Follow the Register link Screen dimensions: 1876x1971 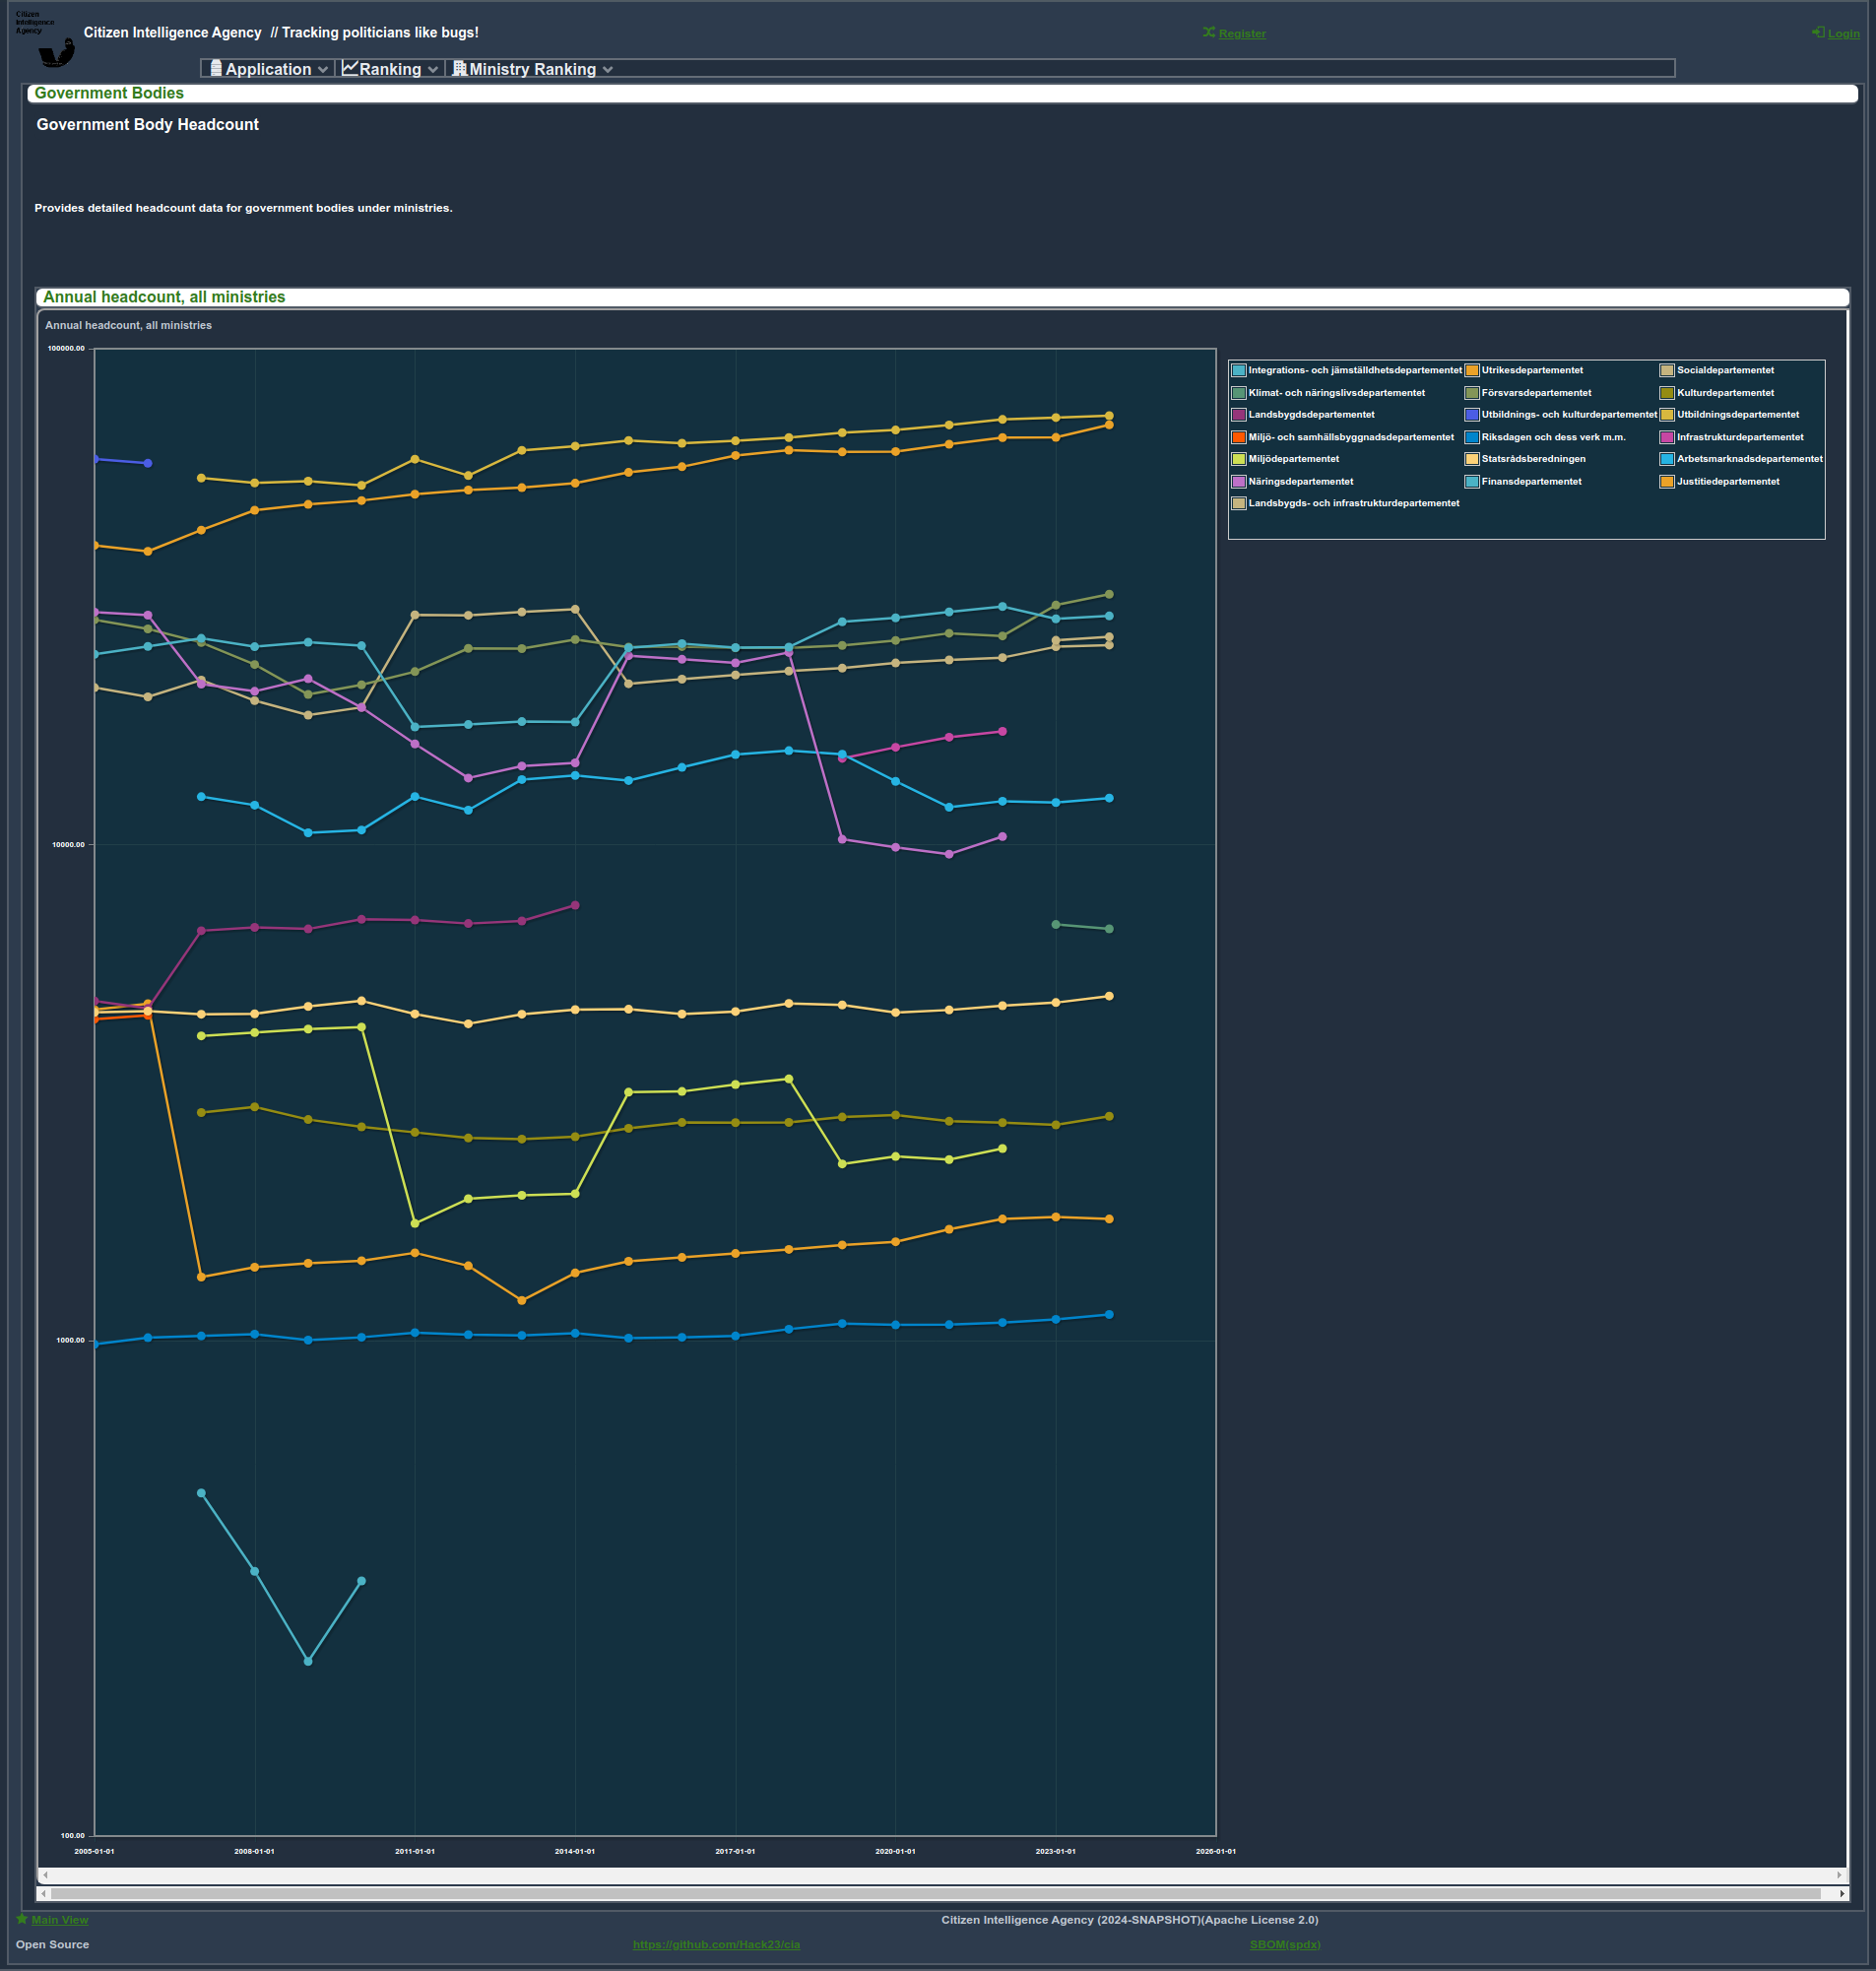click(1242, 34)
